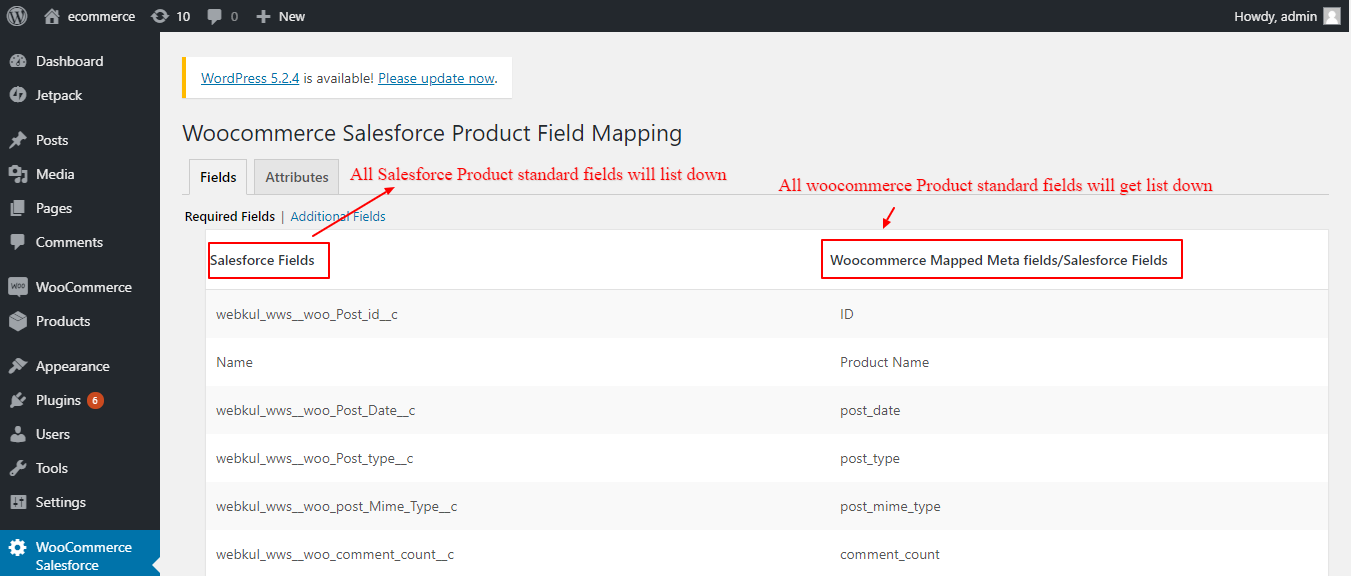This screenshot has height=576, width=1351.
Task: Select the Tools wrench icon
Action: (x=18, y=468)
